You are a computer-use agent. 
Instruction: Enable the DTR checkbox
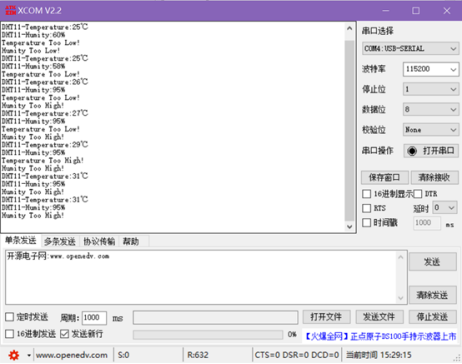point(418,194)
